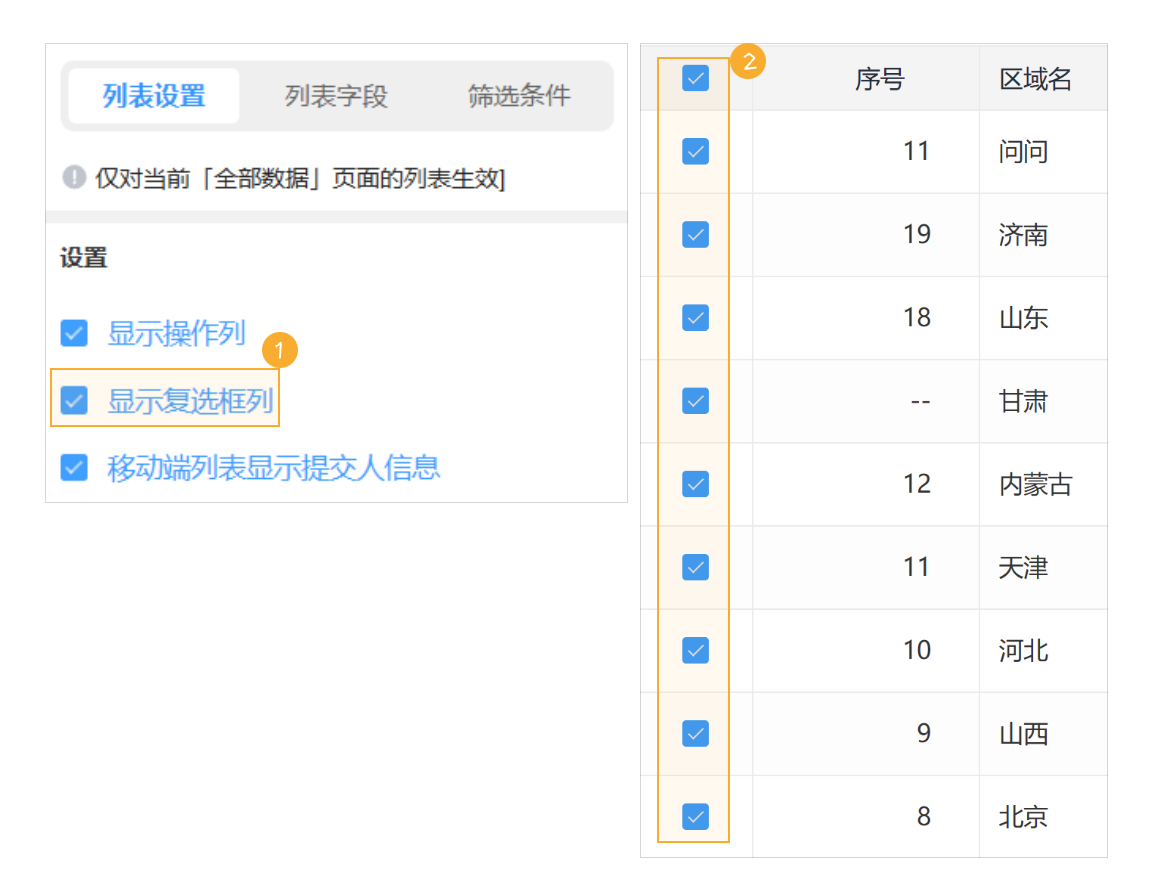The width and height of the screenshot is (1155, 883).
Task: Uncheck the row checkbox for 济南
Action: point(695,234)
